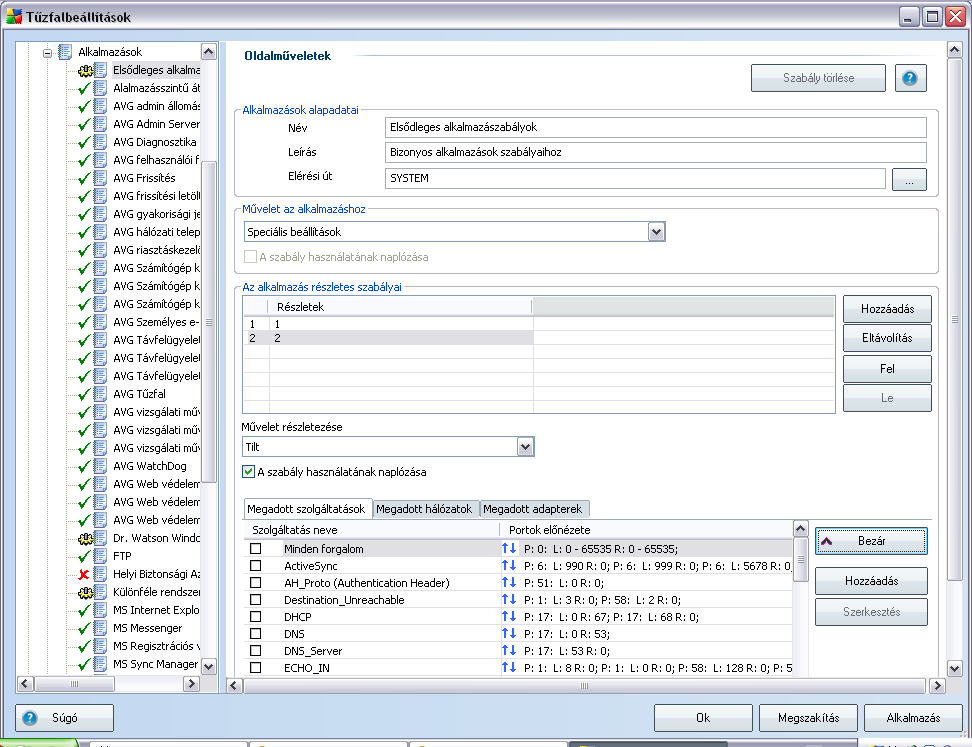
Task: Click the Bezár button
Action: coord(871,541)
